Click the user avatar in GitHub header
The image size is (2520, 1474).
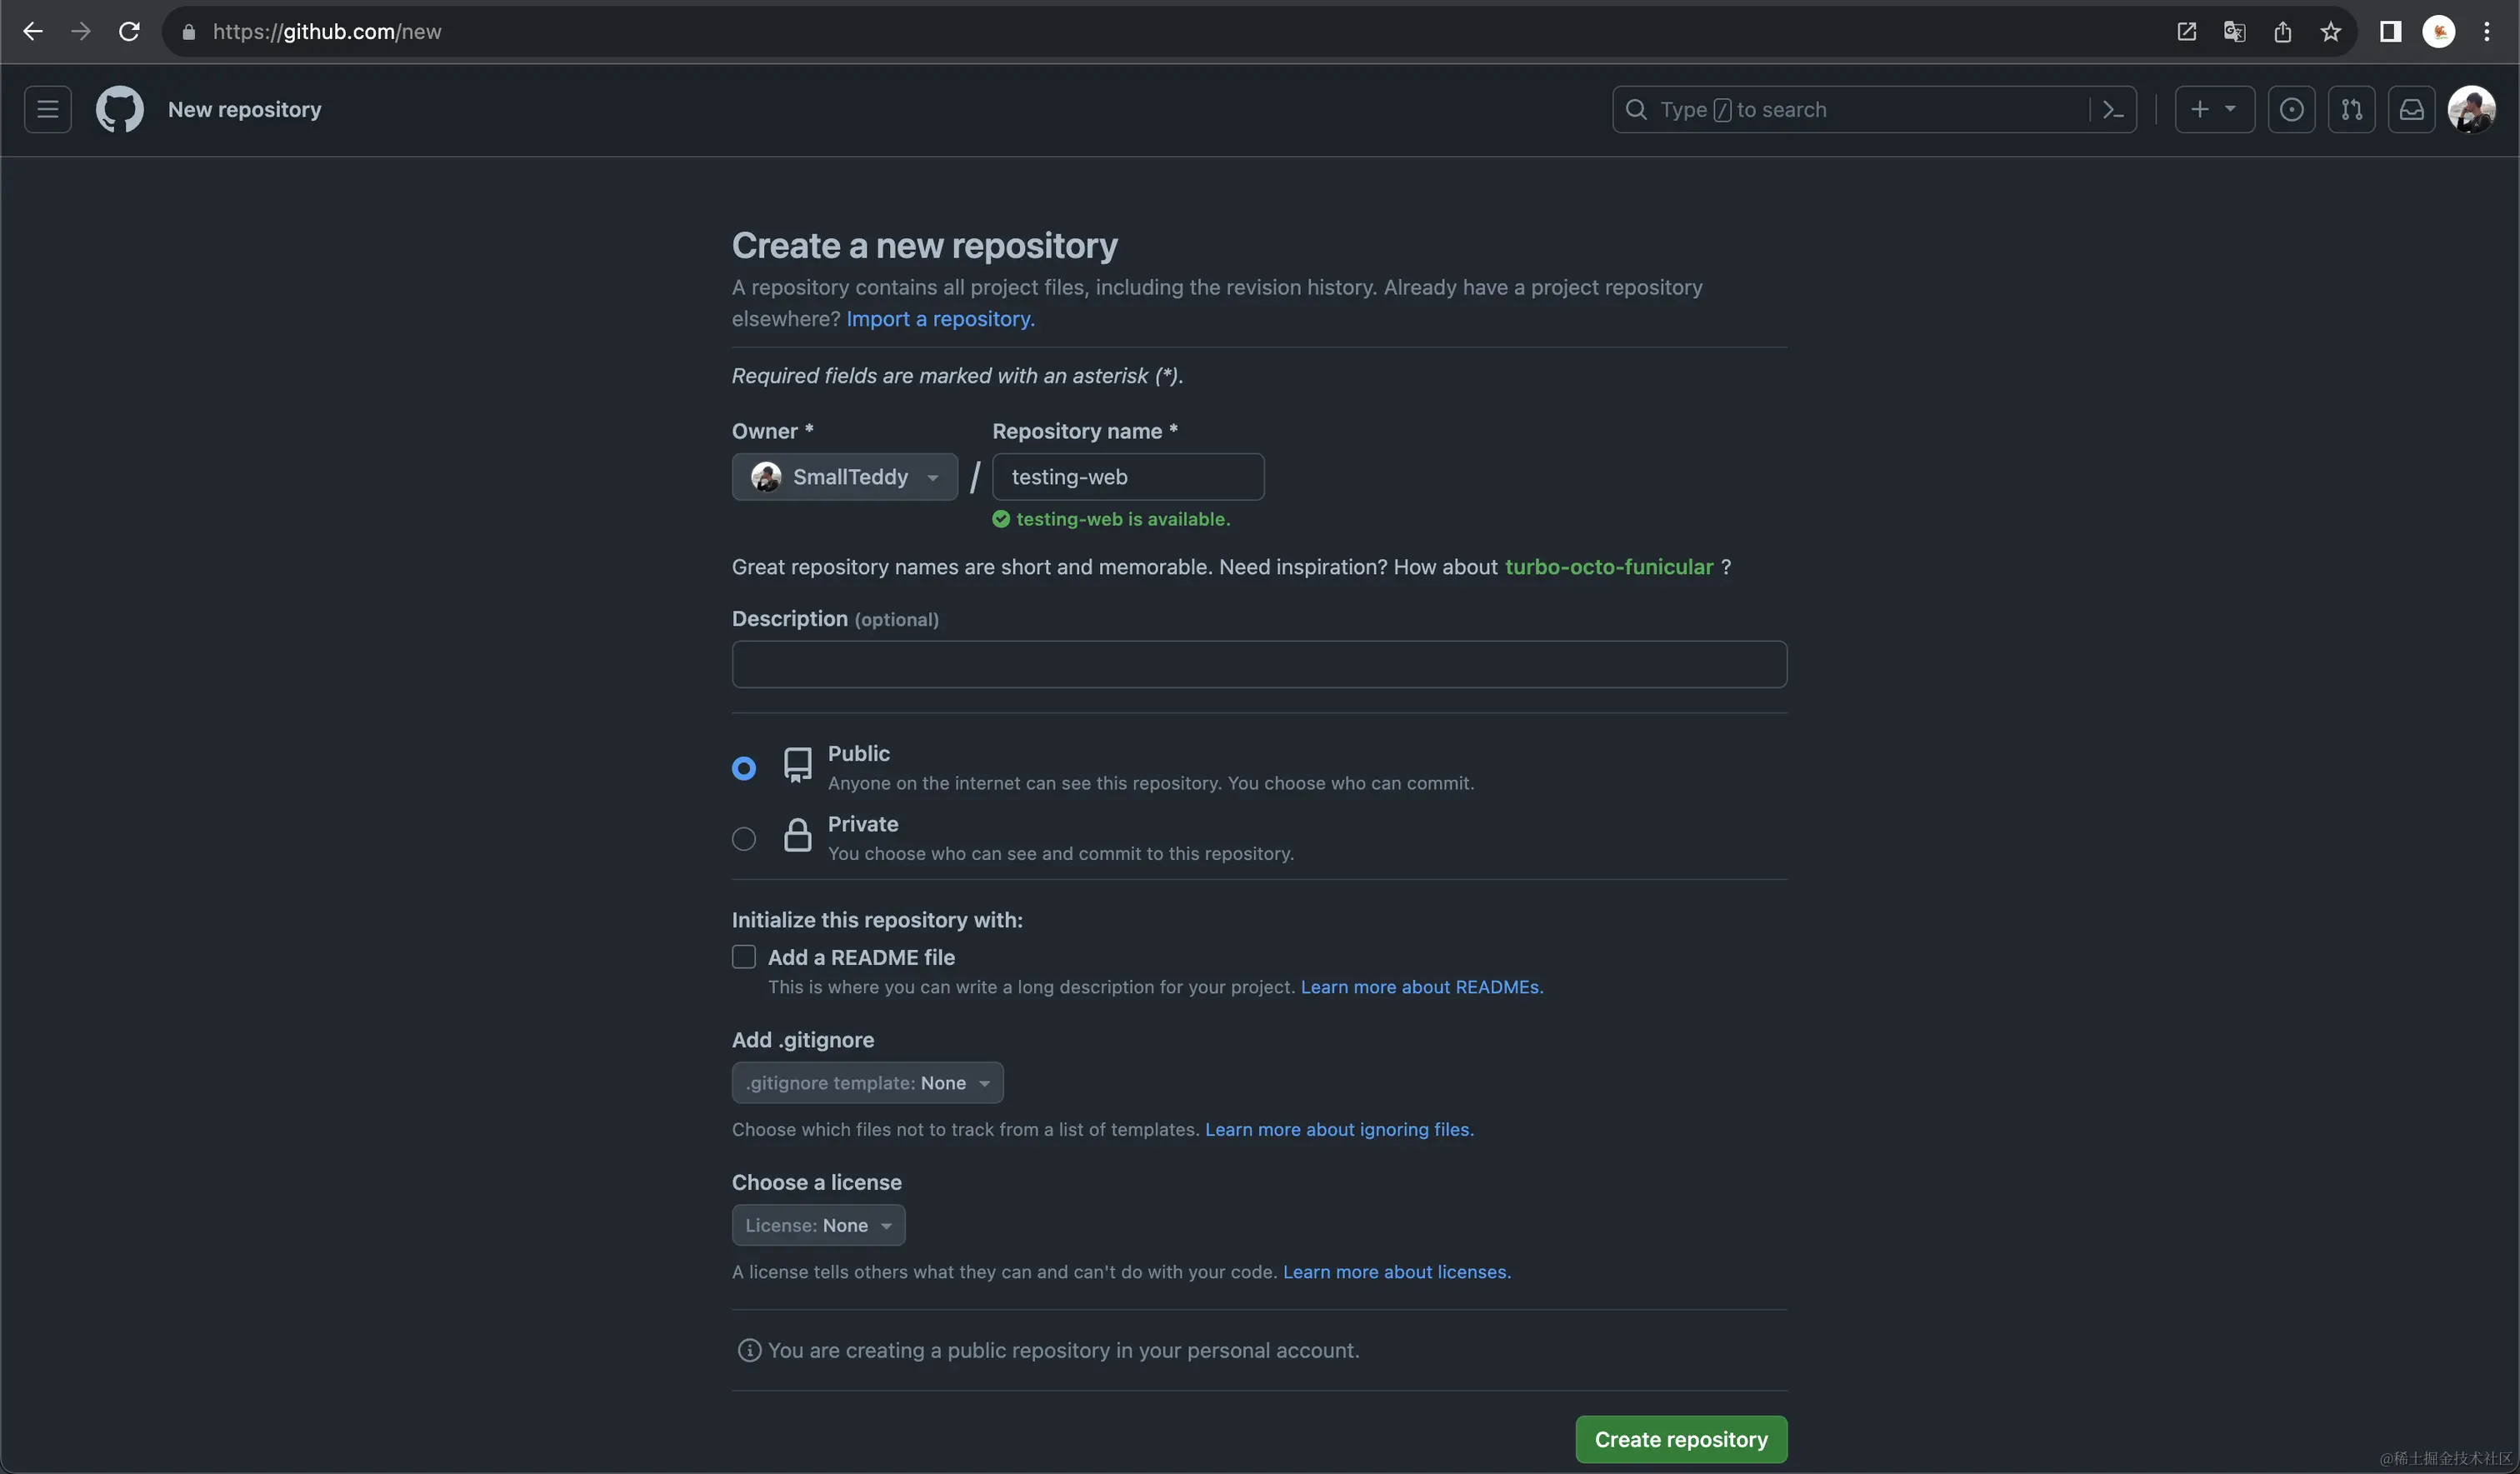coord(2471,109)
